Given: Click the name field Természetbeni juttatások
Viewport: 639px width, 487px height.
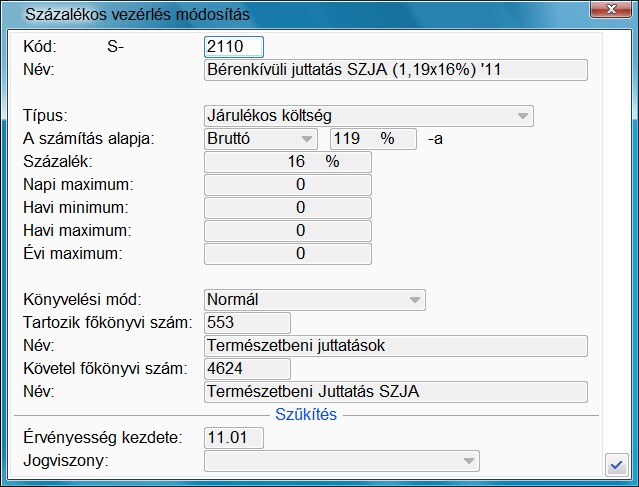Looking at the screenshot, I should click(x=396, y=346).
